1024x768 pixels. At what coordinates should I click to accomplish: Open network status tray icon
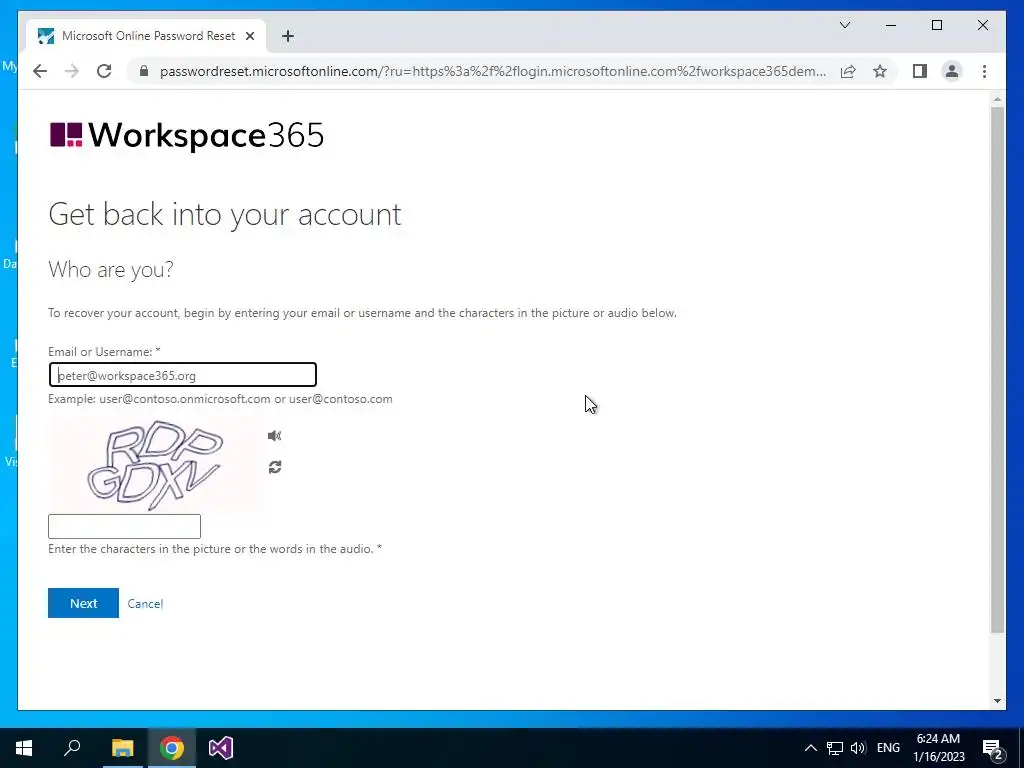835,748
